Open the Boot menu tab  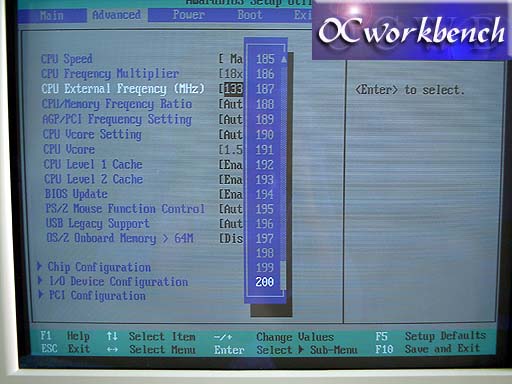250,15
